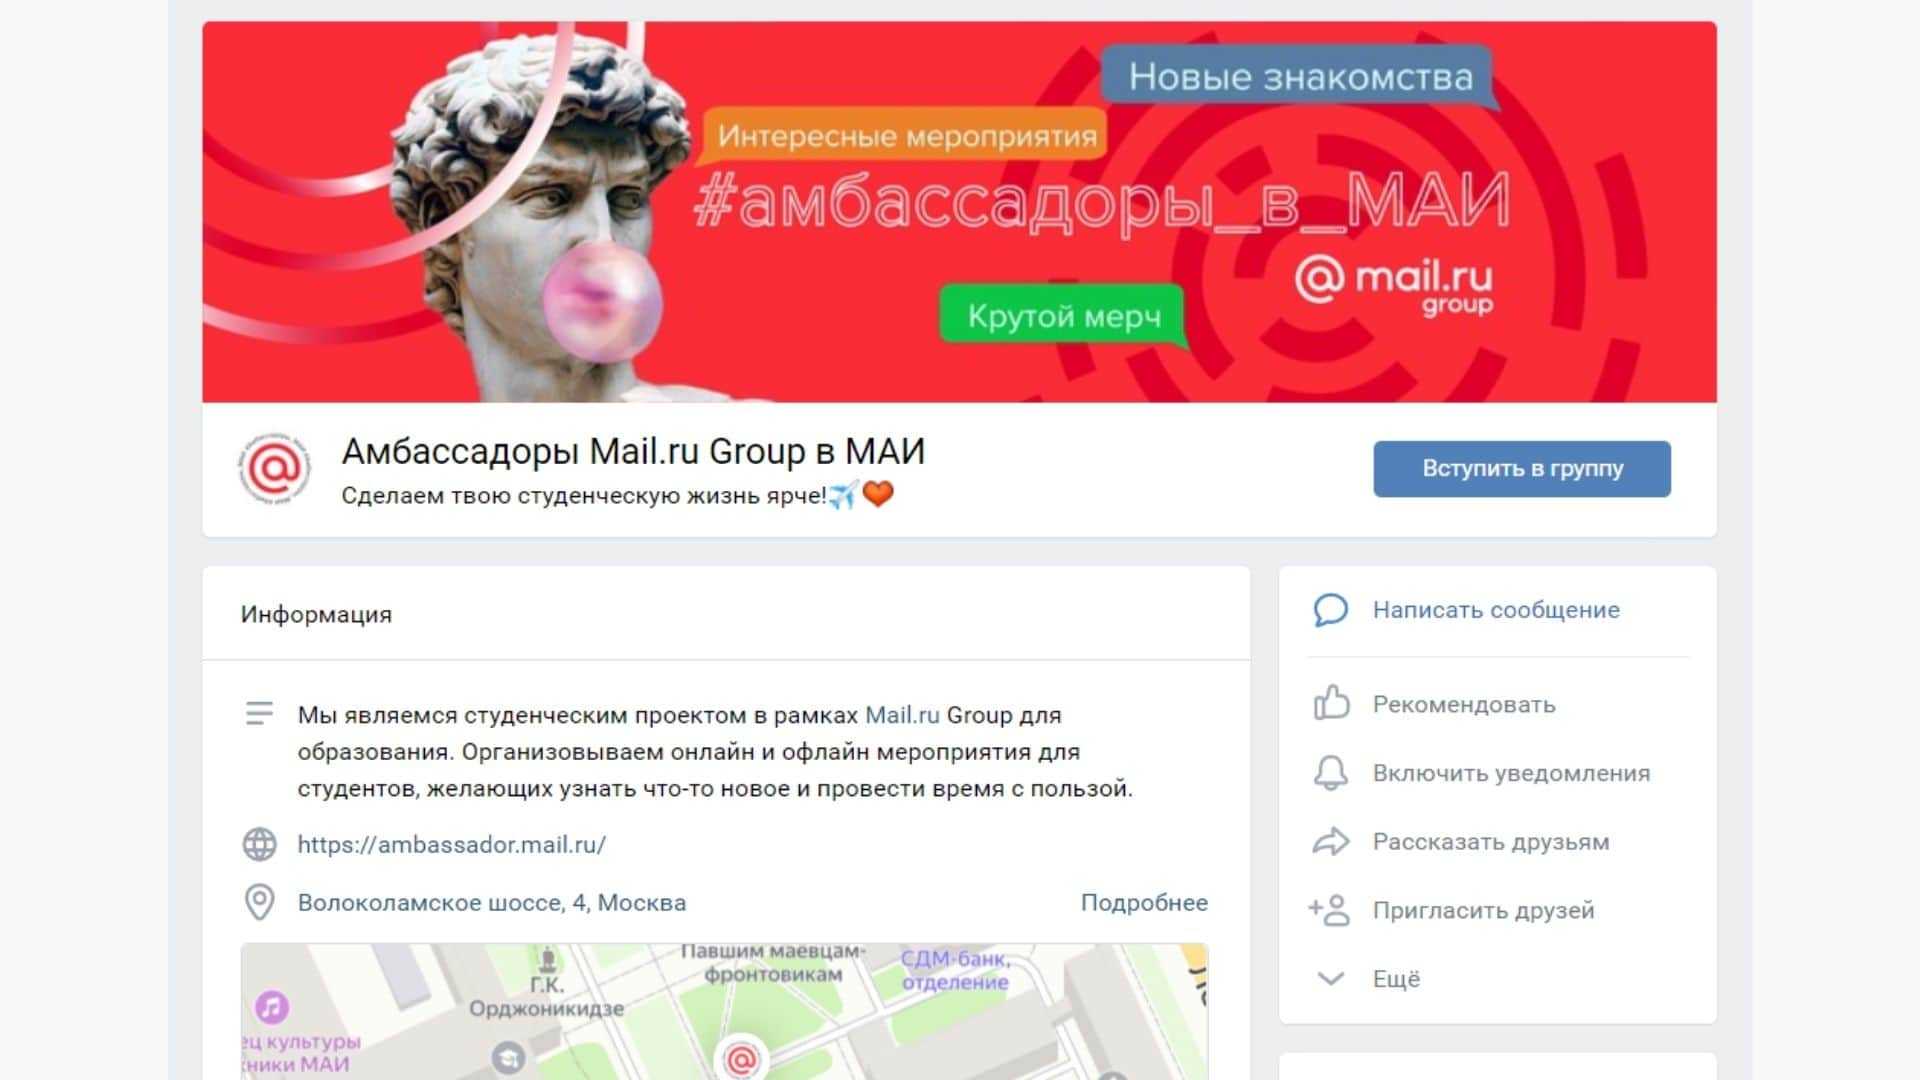The image size is (1920, 1080).
Task: Click the red cover banner image
Action: (x=959, y=212)
